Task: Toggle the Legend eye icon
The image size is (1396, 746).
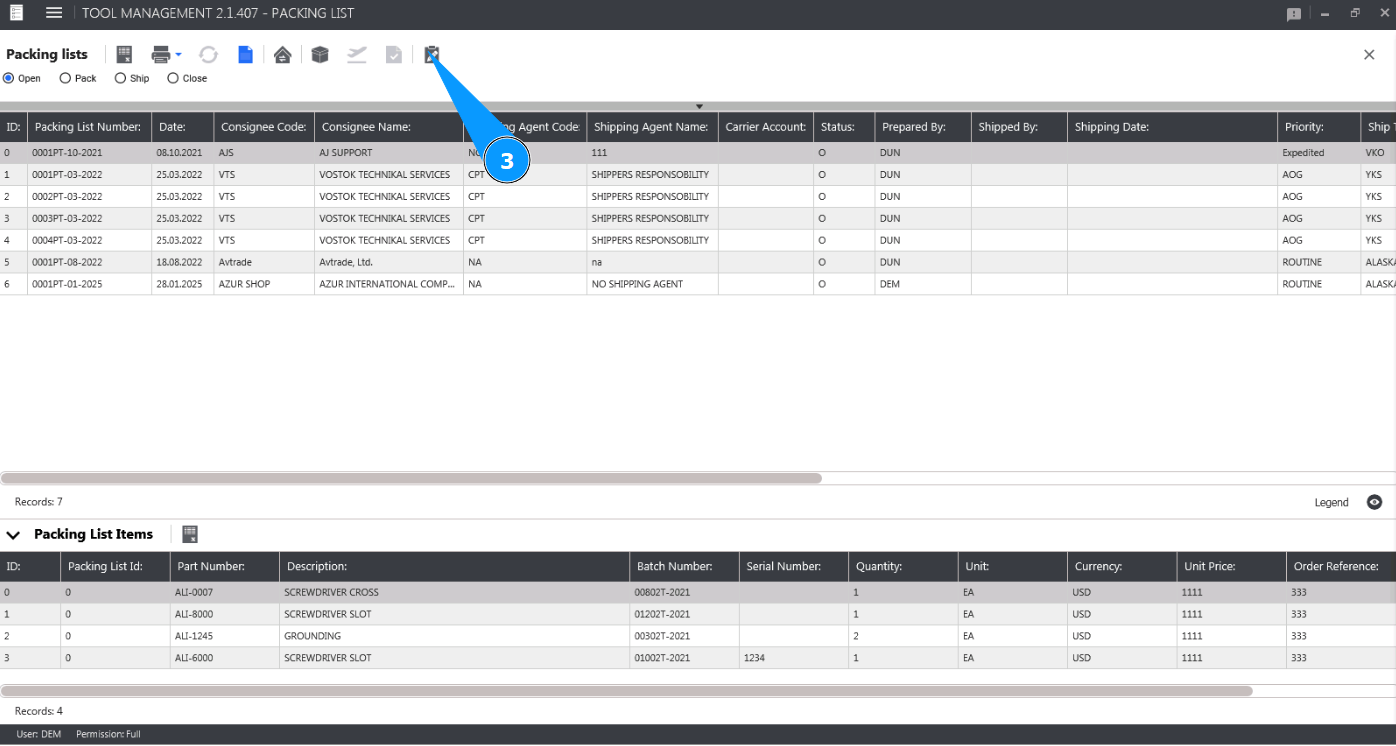Action: click(x=1375, y=502)
